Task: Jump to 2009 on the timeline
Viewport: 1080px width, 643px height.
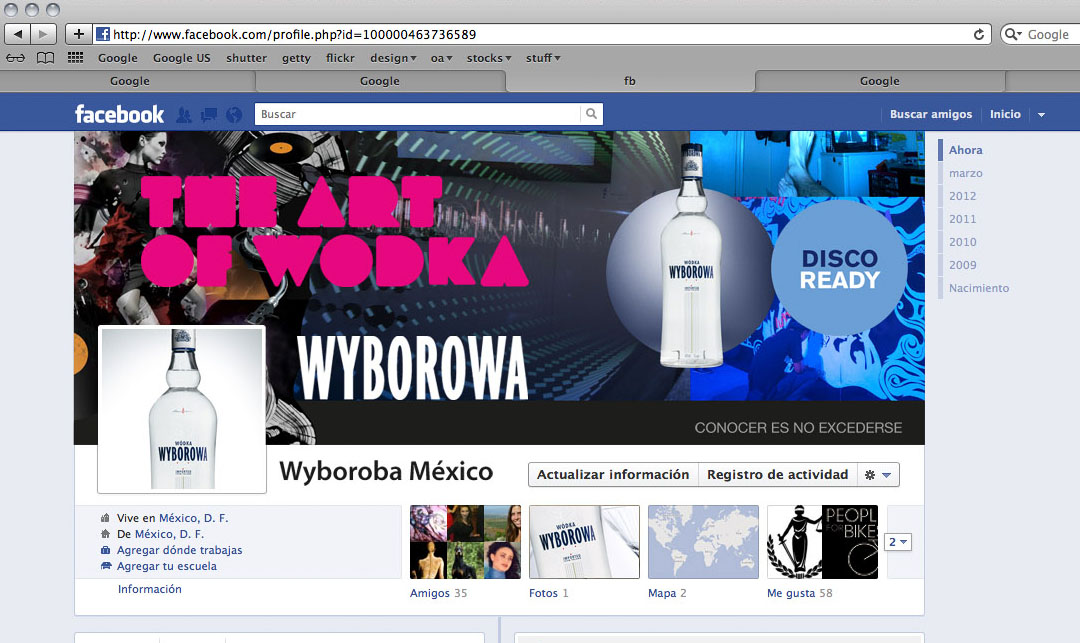Action: (x=962, y=265)
